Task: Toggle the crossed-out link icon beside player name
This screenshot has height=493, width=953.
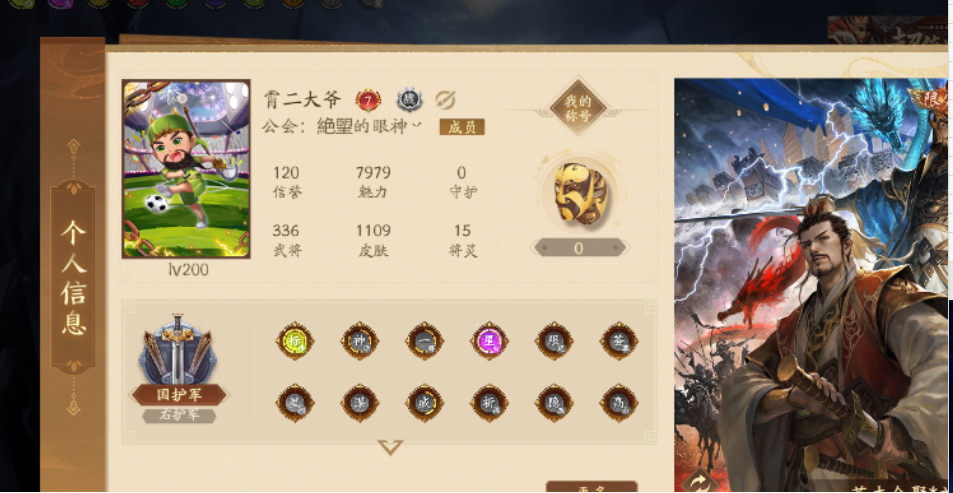Action: coord(446,100)
